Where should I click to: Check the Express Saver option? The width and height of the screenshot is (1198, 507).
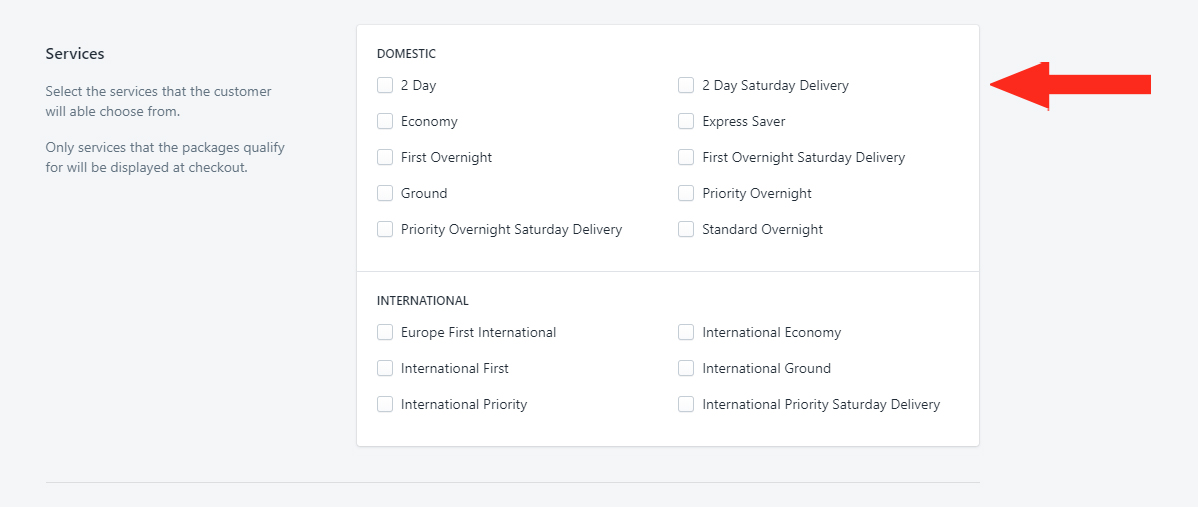click(686, 121)
